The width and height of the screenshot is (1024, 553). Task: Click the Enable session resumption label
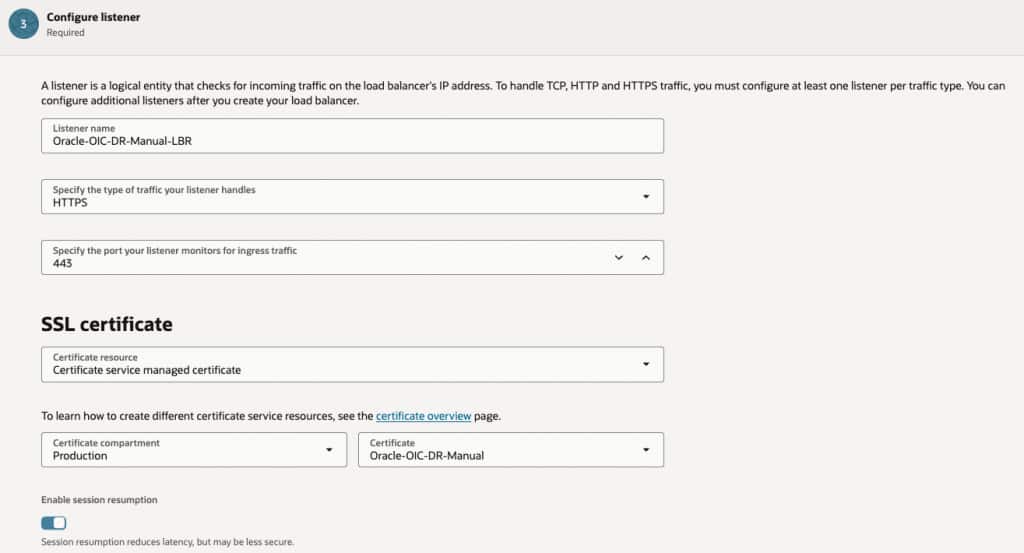[x=99, y=499]
